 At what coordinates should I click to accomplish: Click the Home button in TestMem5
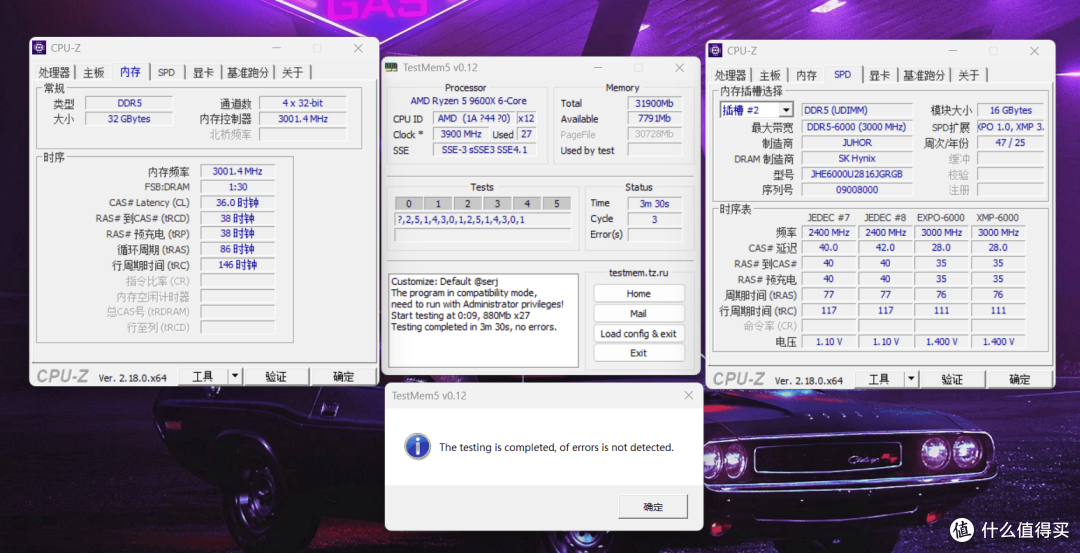tap(638, 293)
